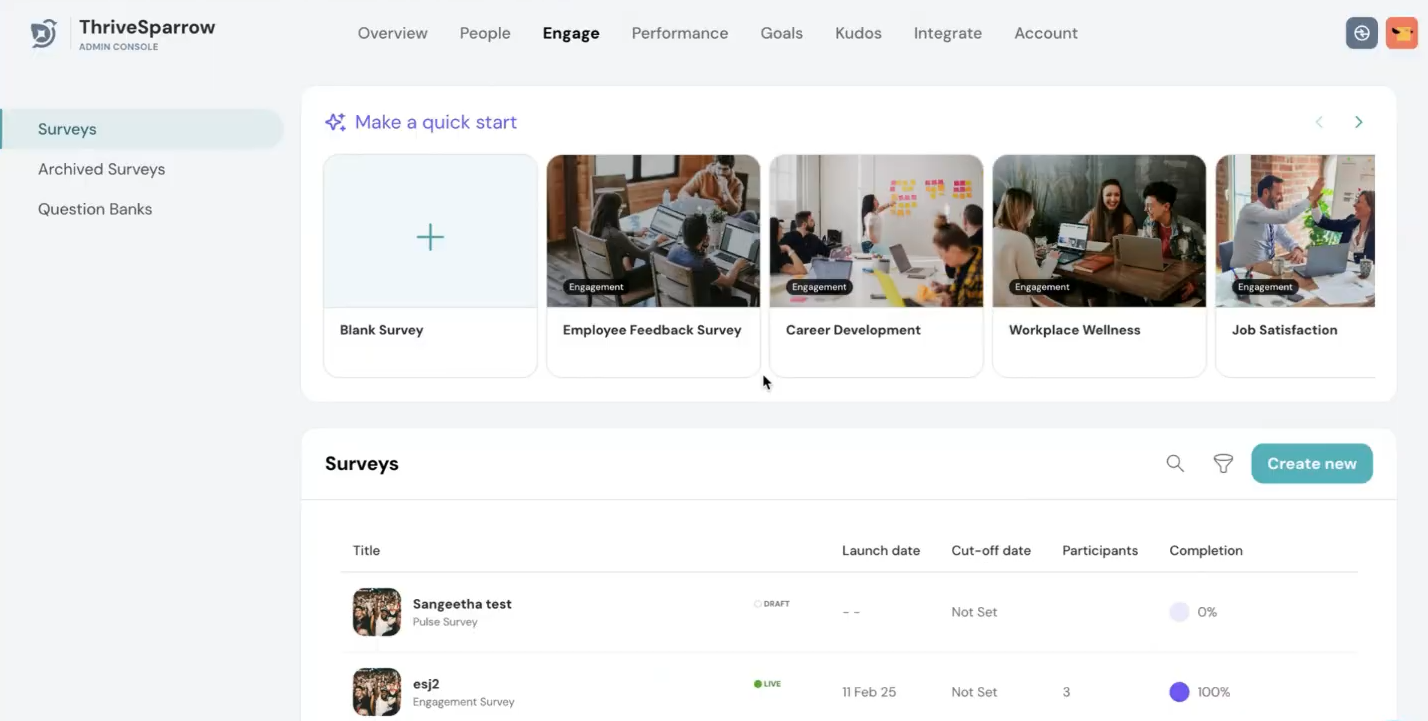The image size is (1428, 721).
Task: Click the 100% completion indicator circle
Action: click(x=1179, y=692)
